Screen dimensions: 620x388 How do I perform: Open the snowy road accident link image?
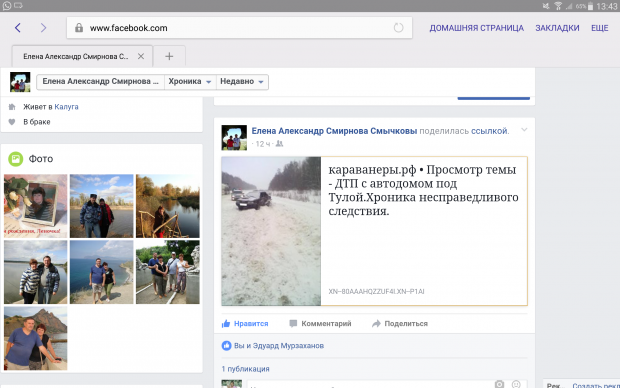coord(271,231)
